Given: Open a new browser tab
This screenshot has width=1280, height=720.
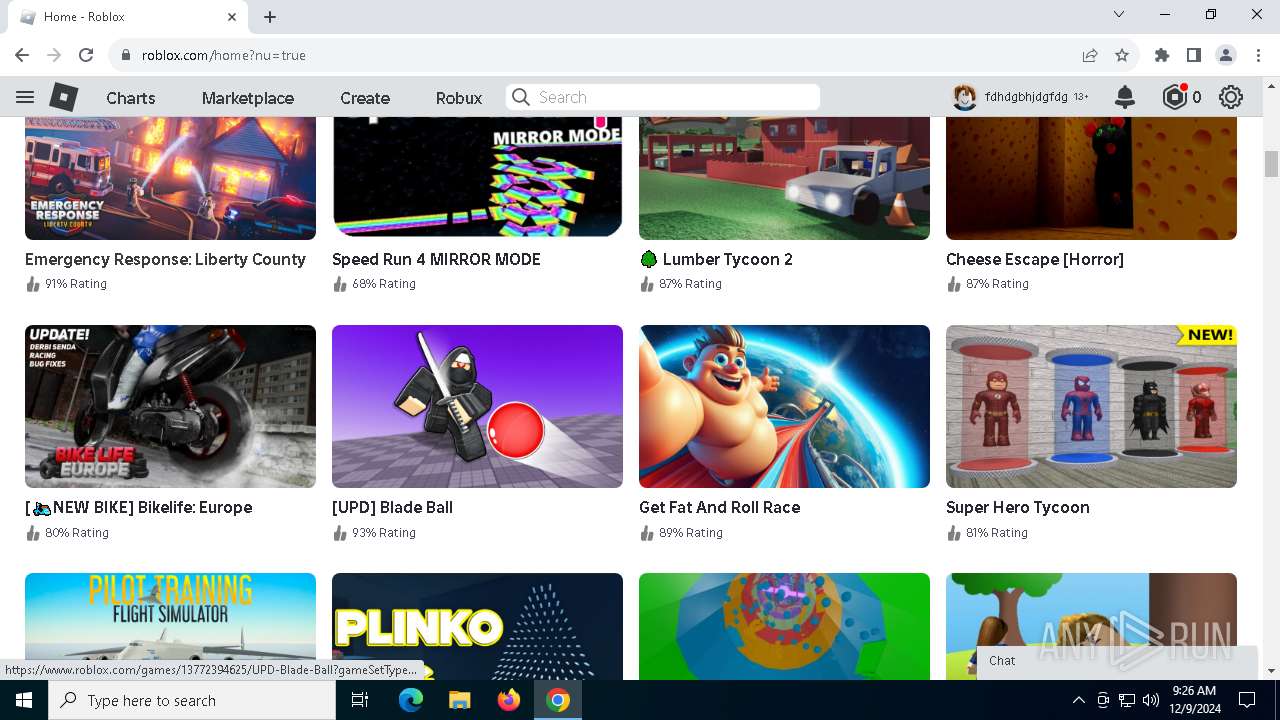Looking at the screenshot, I should point(270,17).
